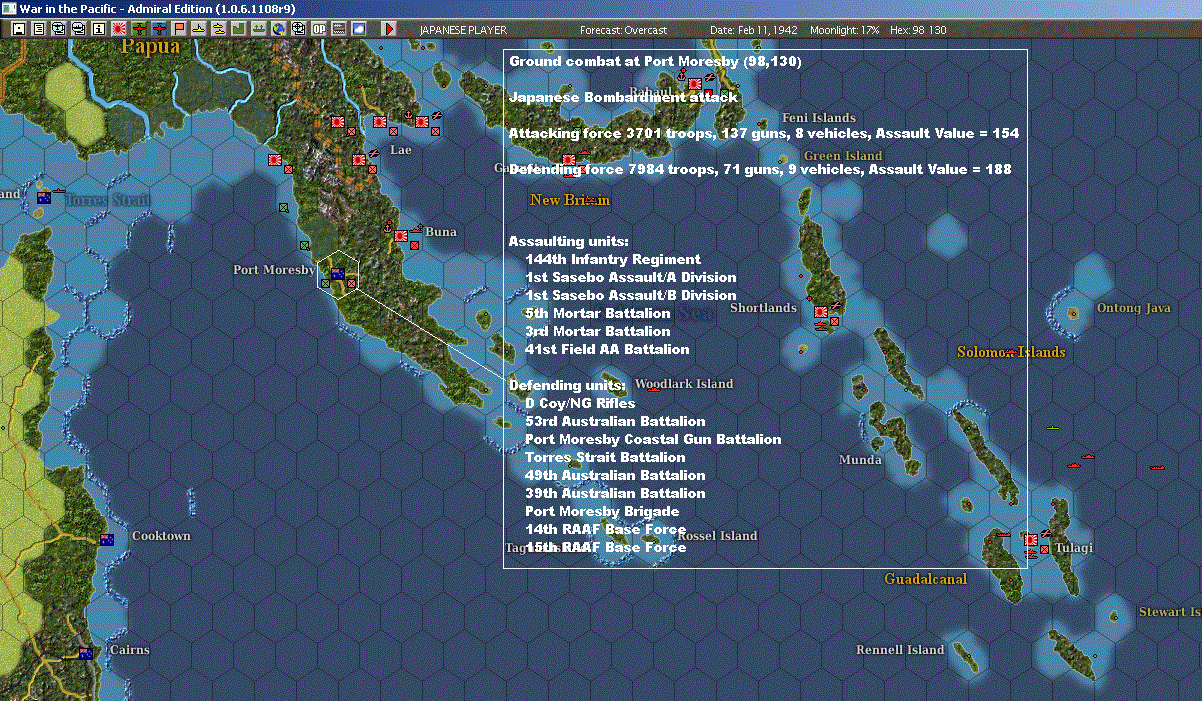
Task: Click the 'Defending force 7984 troops' line
Action: click(x=760, y=170)
